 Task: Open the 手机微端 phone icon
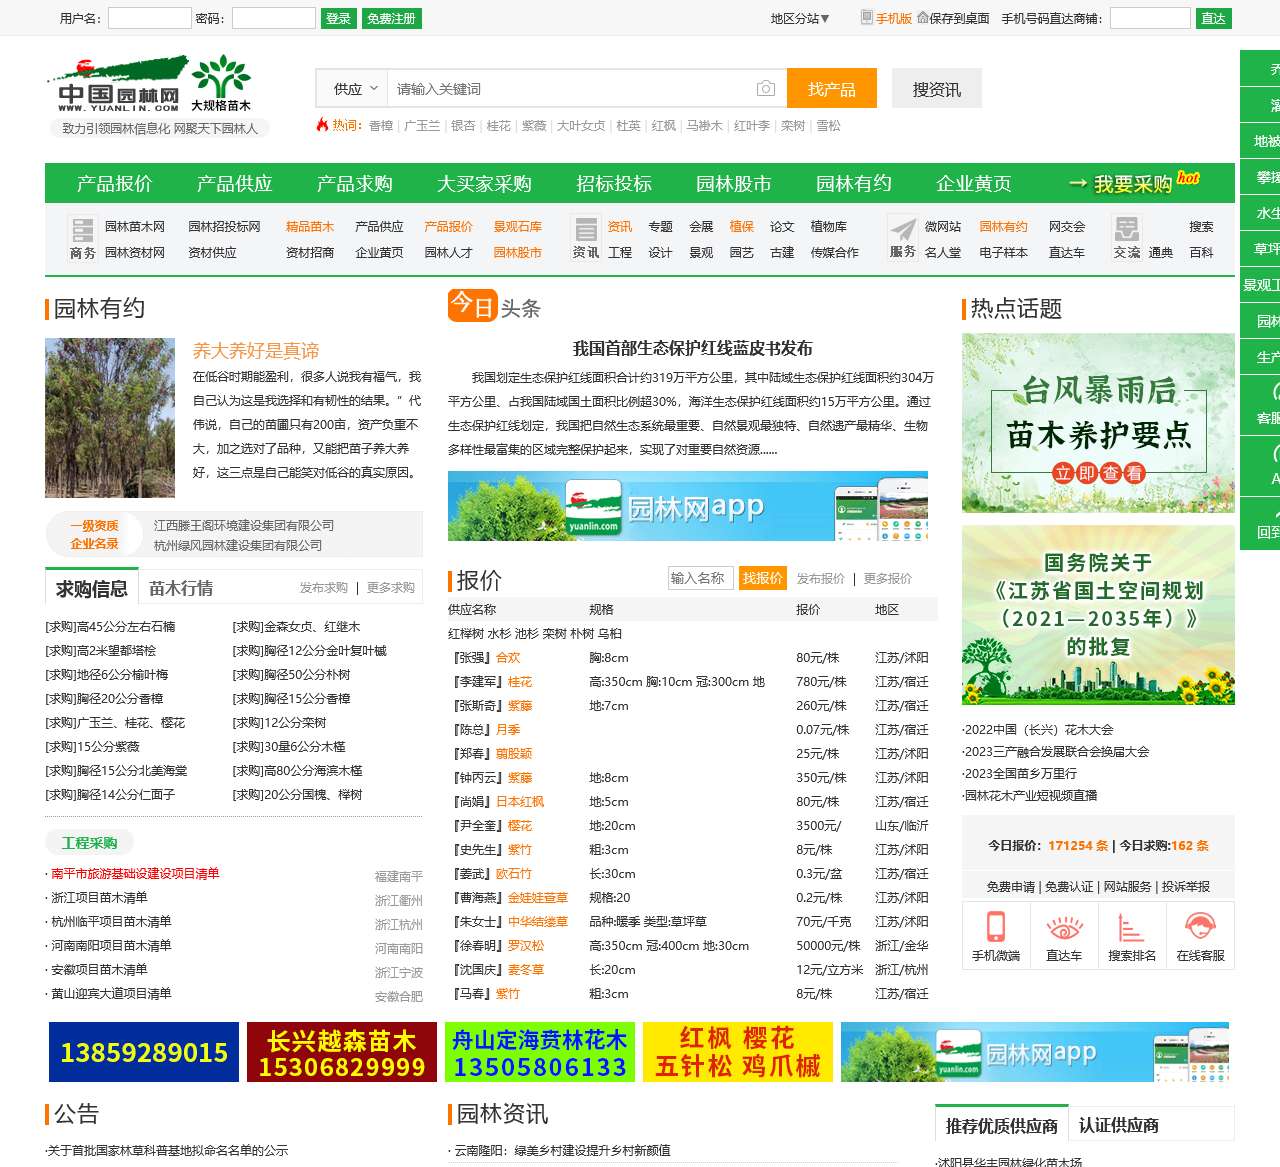click(x=995, y=927)
